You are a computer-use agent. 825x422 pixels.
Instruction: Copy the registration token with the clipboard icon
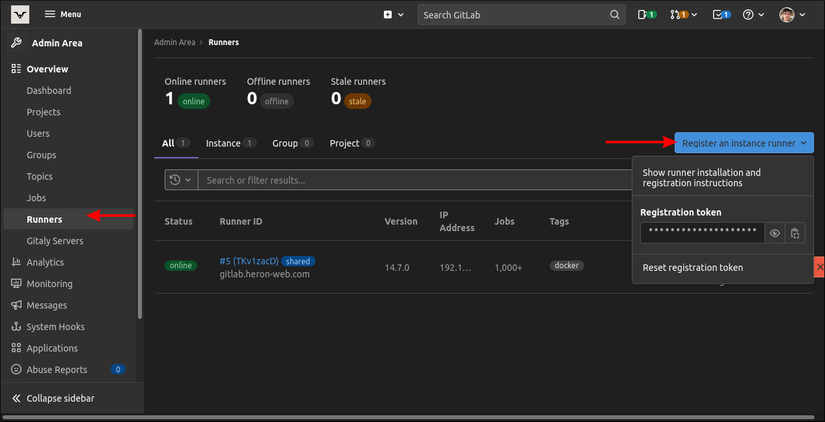(796, 233)
